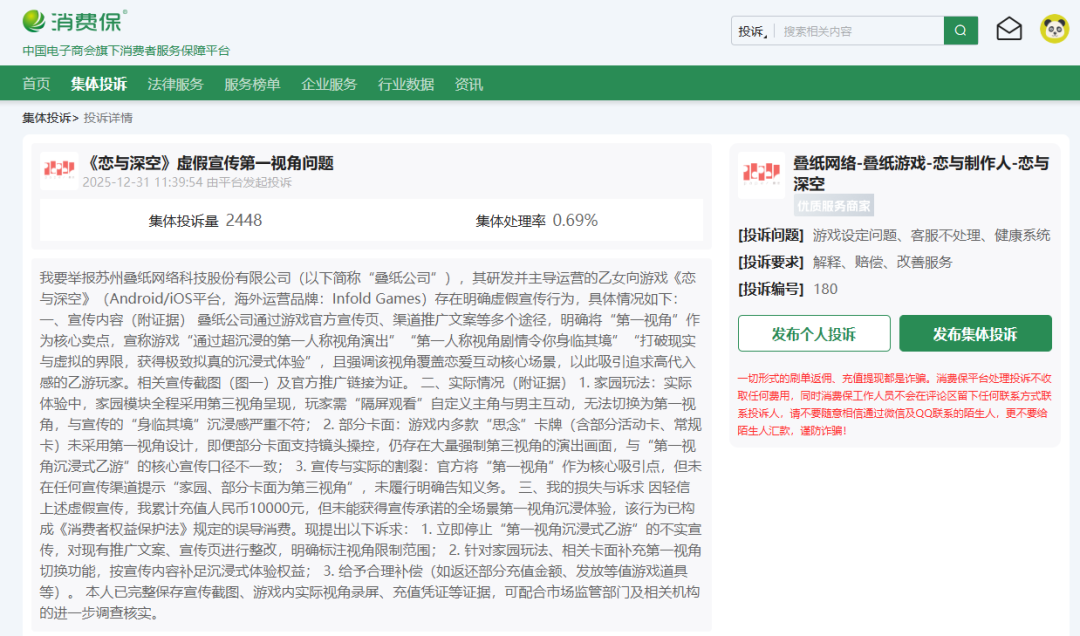Click the complaint title game logo thumbnail
1080x636 pixels.
(59, 171)
